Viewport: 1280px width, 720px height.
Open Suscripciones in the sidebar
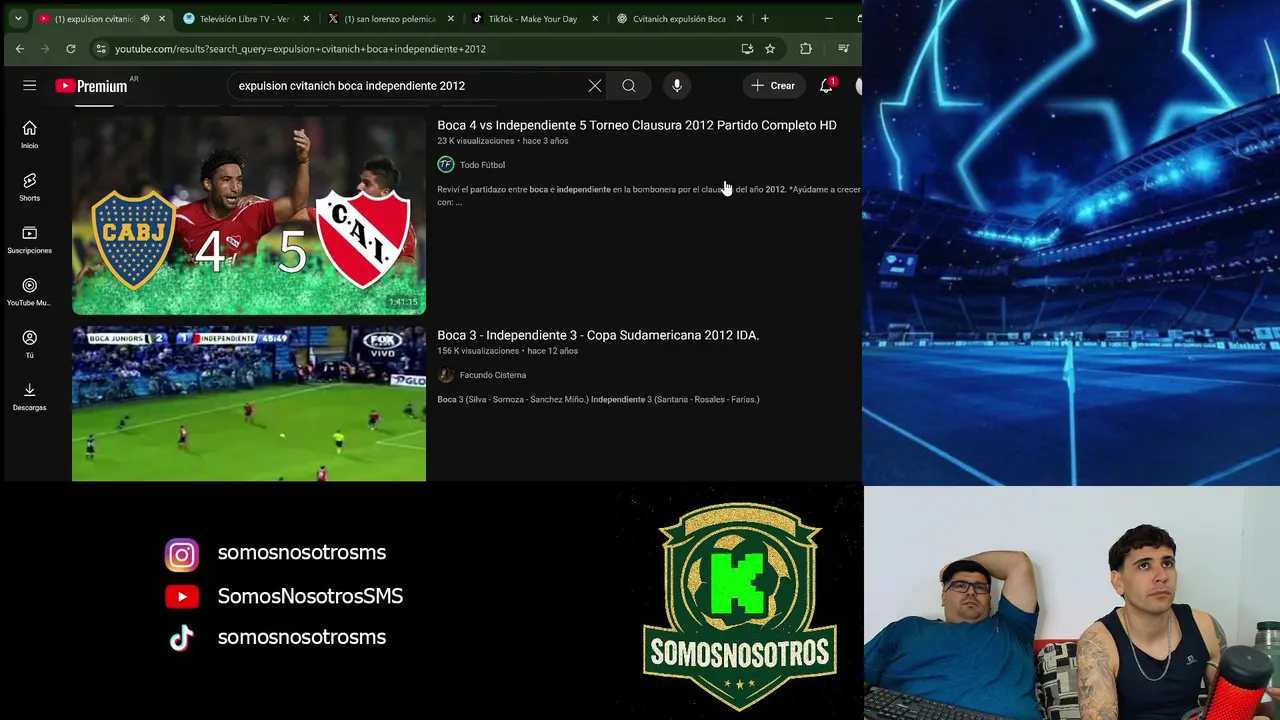(x=29, y=239)
